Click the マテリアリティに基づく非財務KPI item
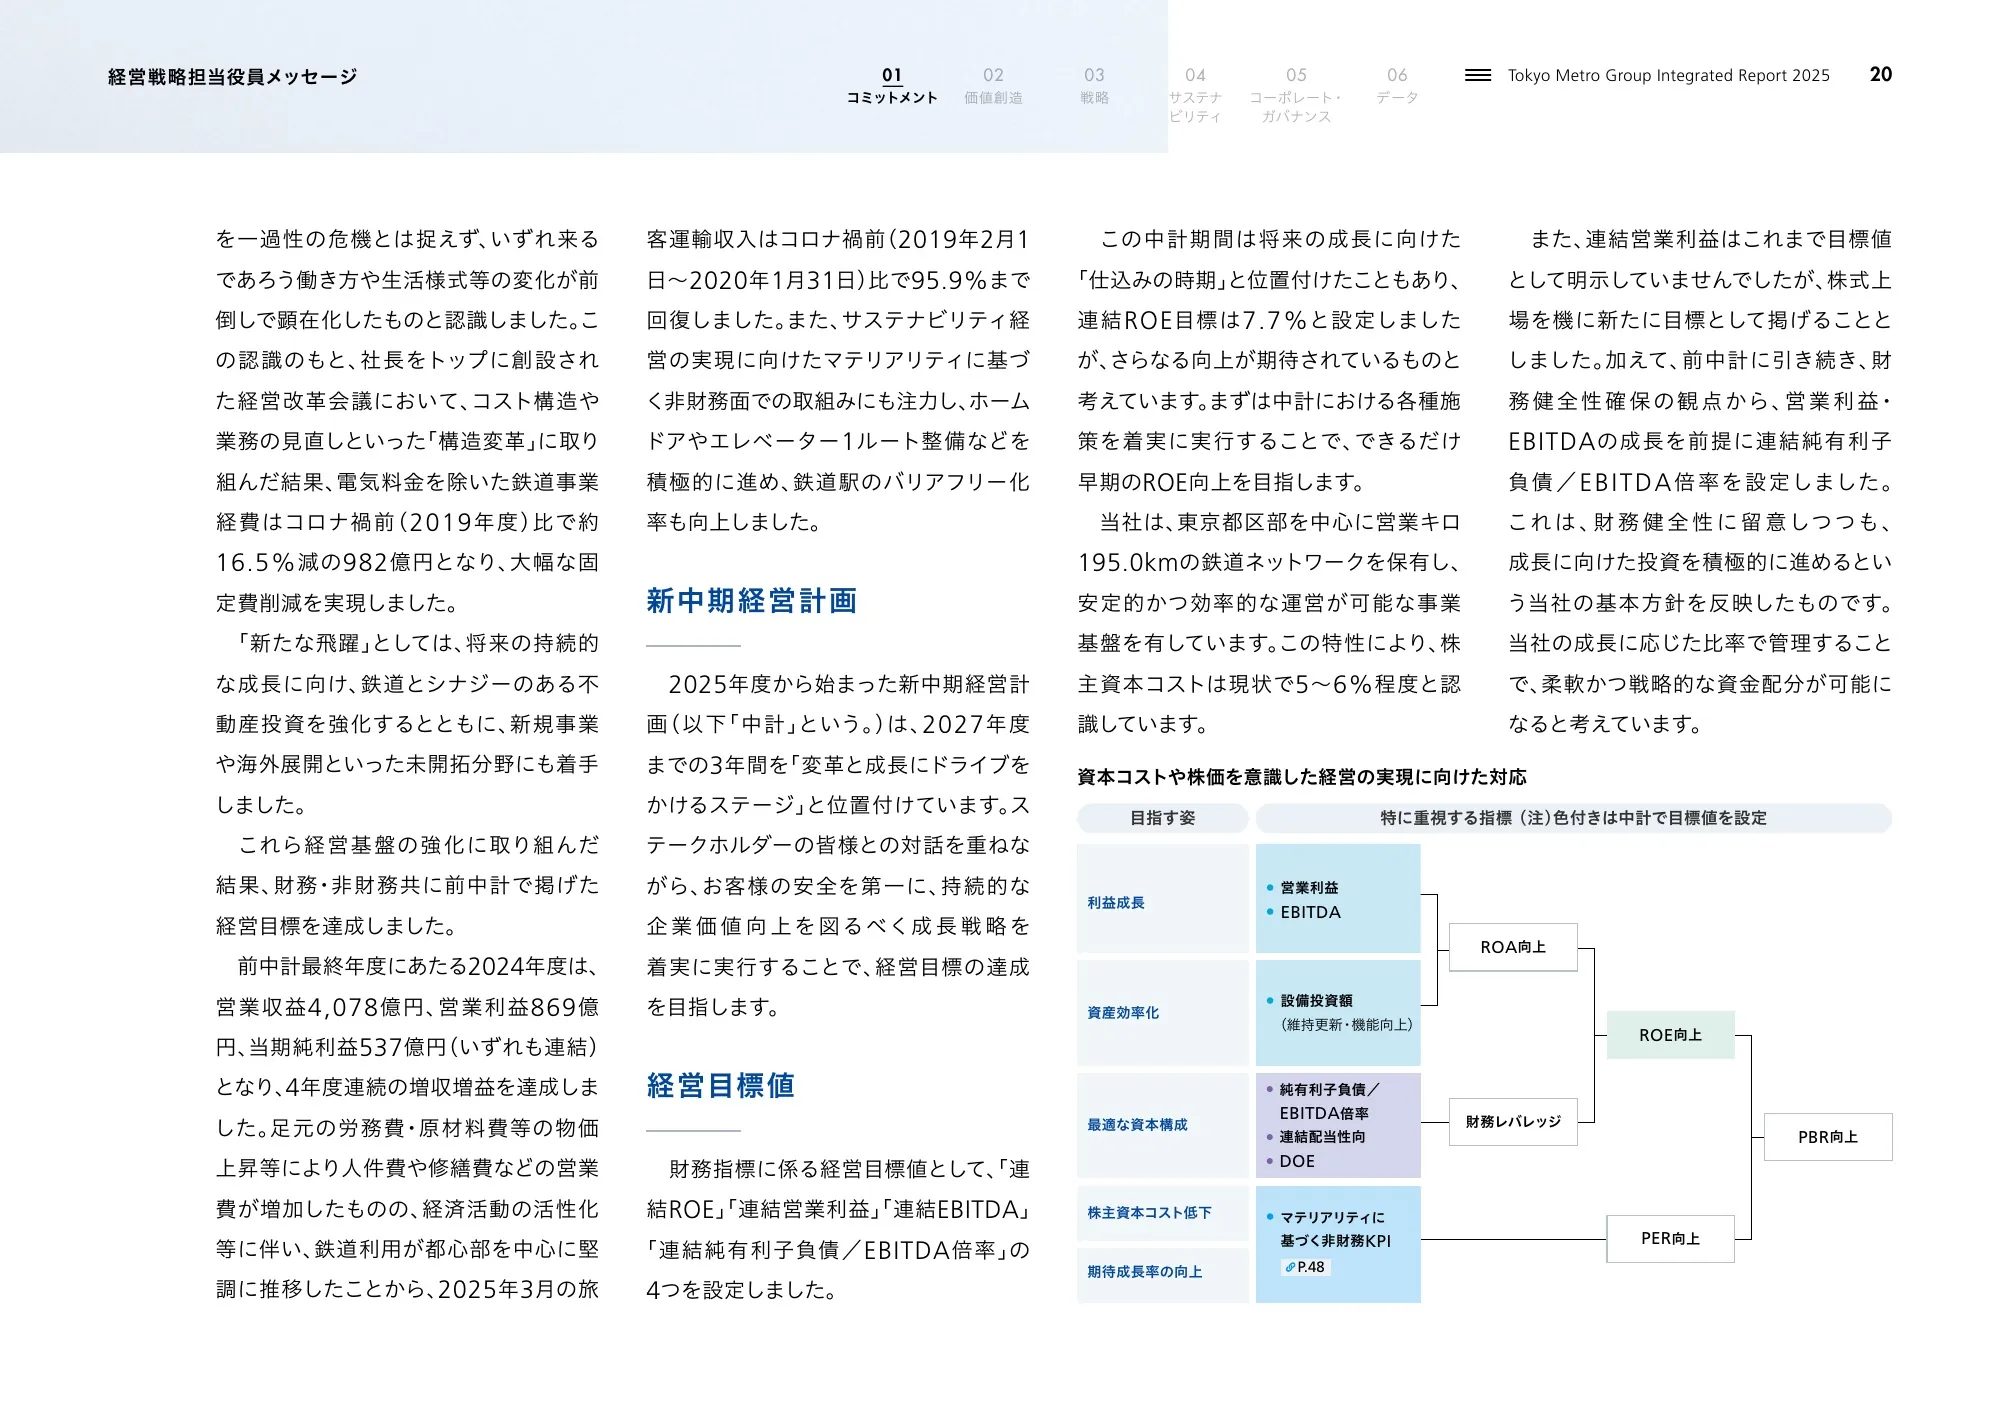The image size is (2000, 1415). [x=1328, y=1229]
